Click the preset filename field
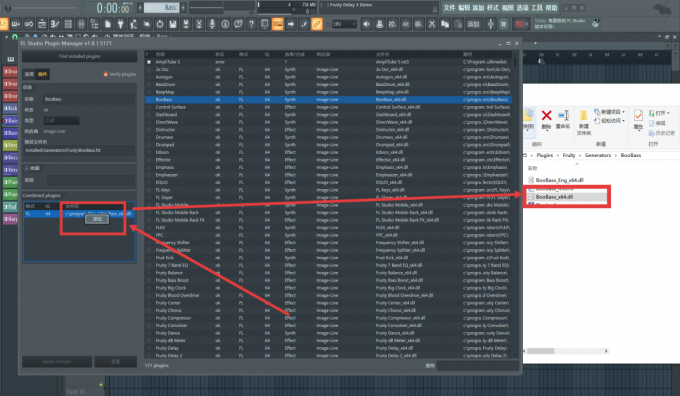 (x=79, y=150)
